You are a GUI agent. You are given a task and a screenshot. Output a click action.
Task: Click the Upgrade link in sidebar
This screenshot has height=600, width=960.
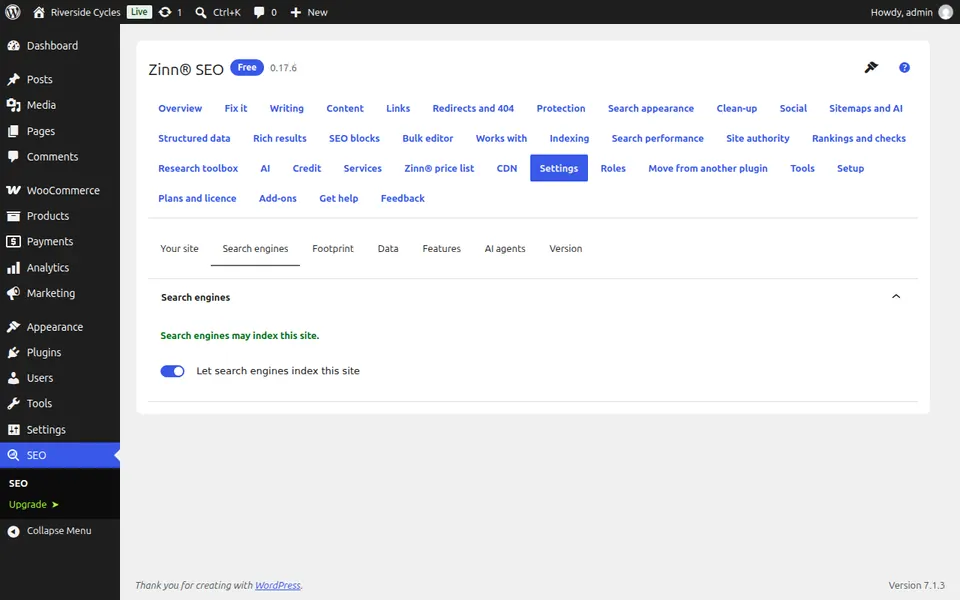34,504
